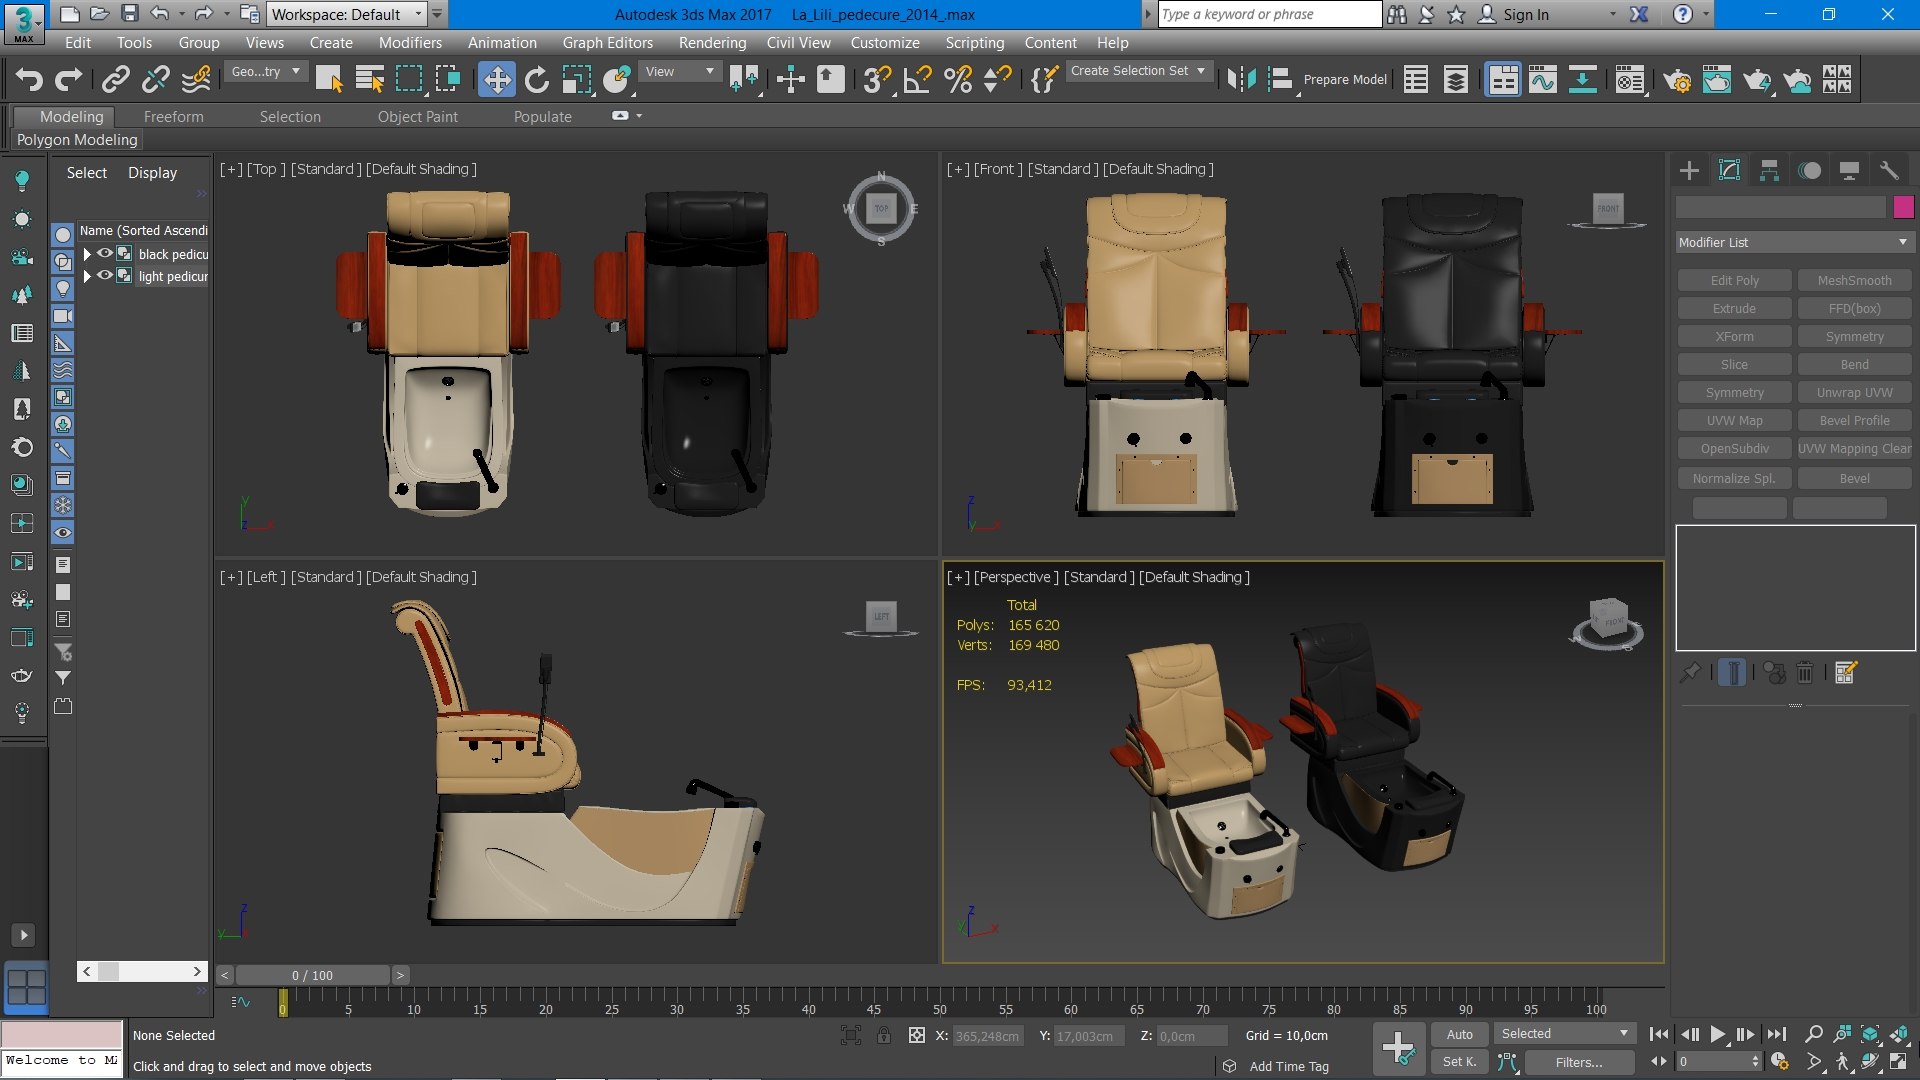Open the Create tab plus icon in the command panel
Image resolution: width=1920 pixels, height=1080 pixels.
(1689, 170)
